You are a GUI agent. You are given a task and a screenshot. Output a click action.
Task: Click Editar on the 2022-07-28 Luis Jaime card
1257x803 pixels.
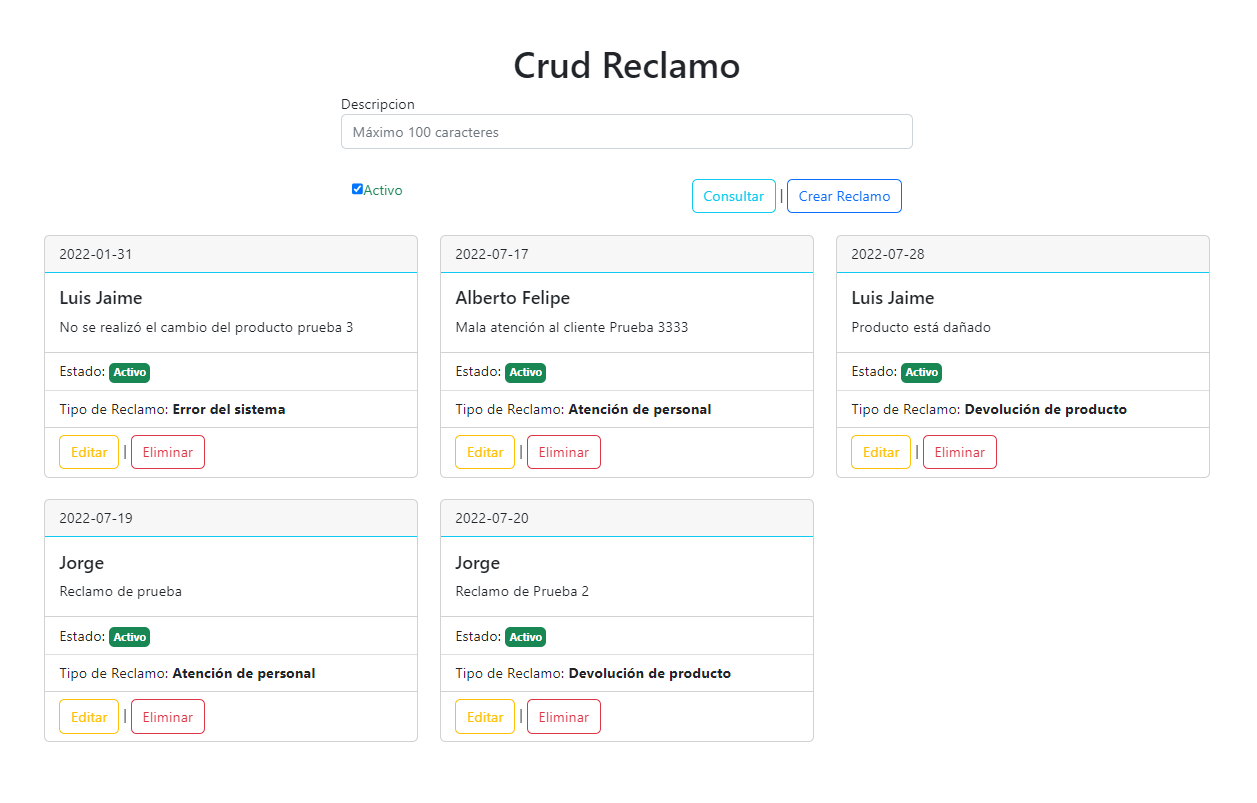tap(880, 451)
